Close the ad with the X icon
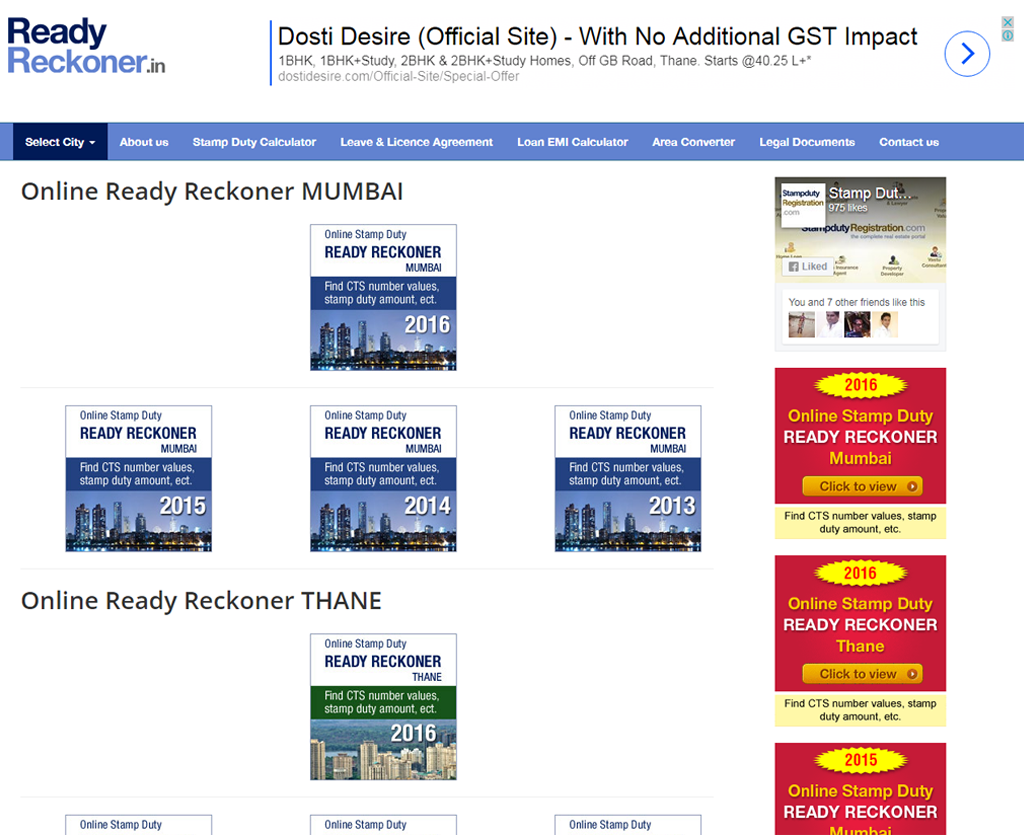Screen dimensions: 1024x835 pyautogui.click(x=1008, y=22)
